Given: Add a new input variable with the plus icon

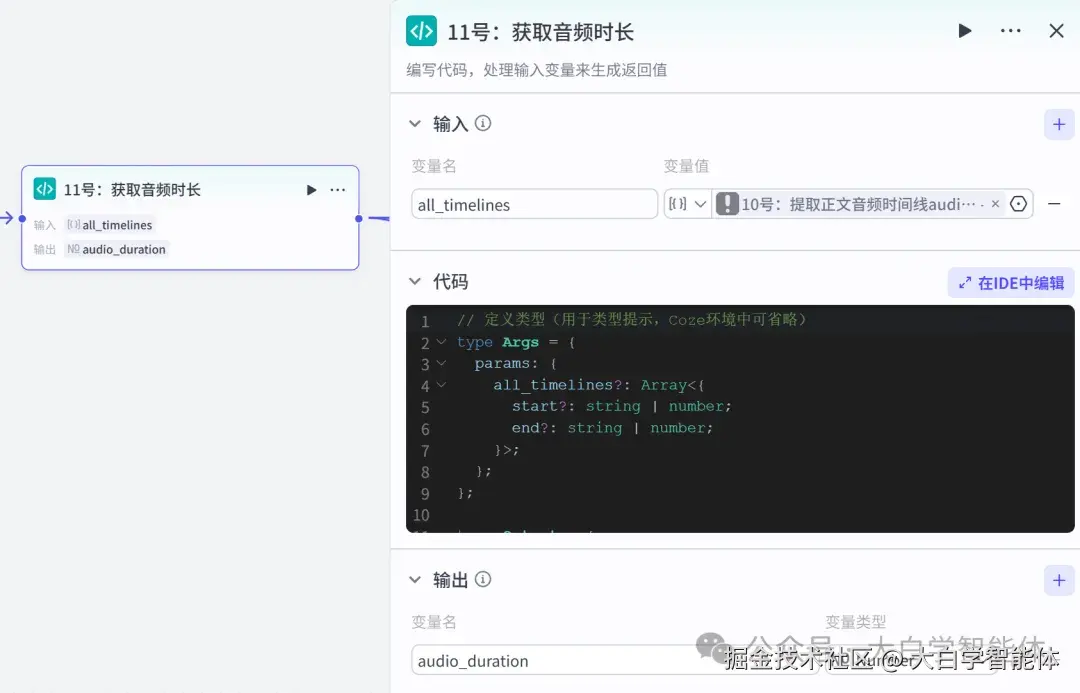Looking at the screenshot, I should click(x=1059, y=124).
